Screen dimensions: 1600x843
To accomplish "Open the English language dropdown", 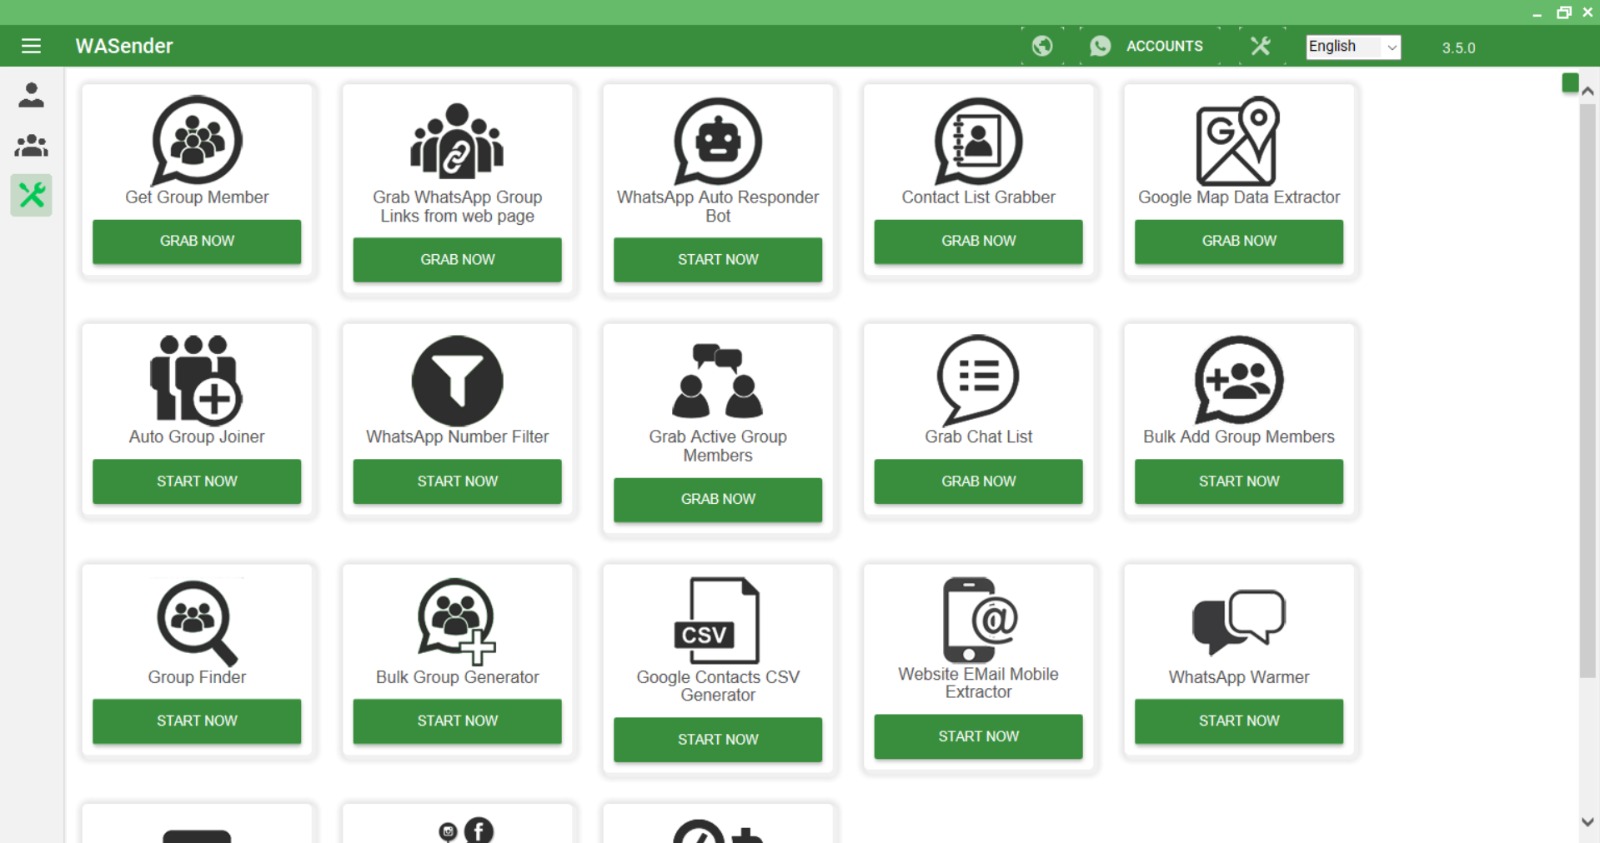I will tap(1353, 47).
